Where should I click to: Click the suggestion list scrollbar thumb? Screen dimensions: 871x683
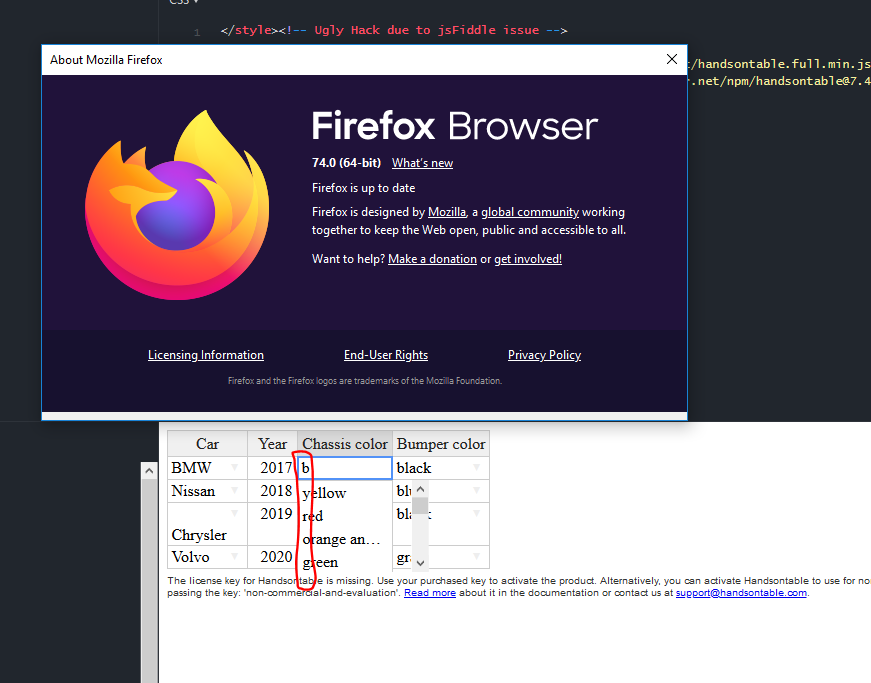coord(421,506)
